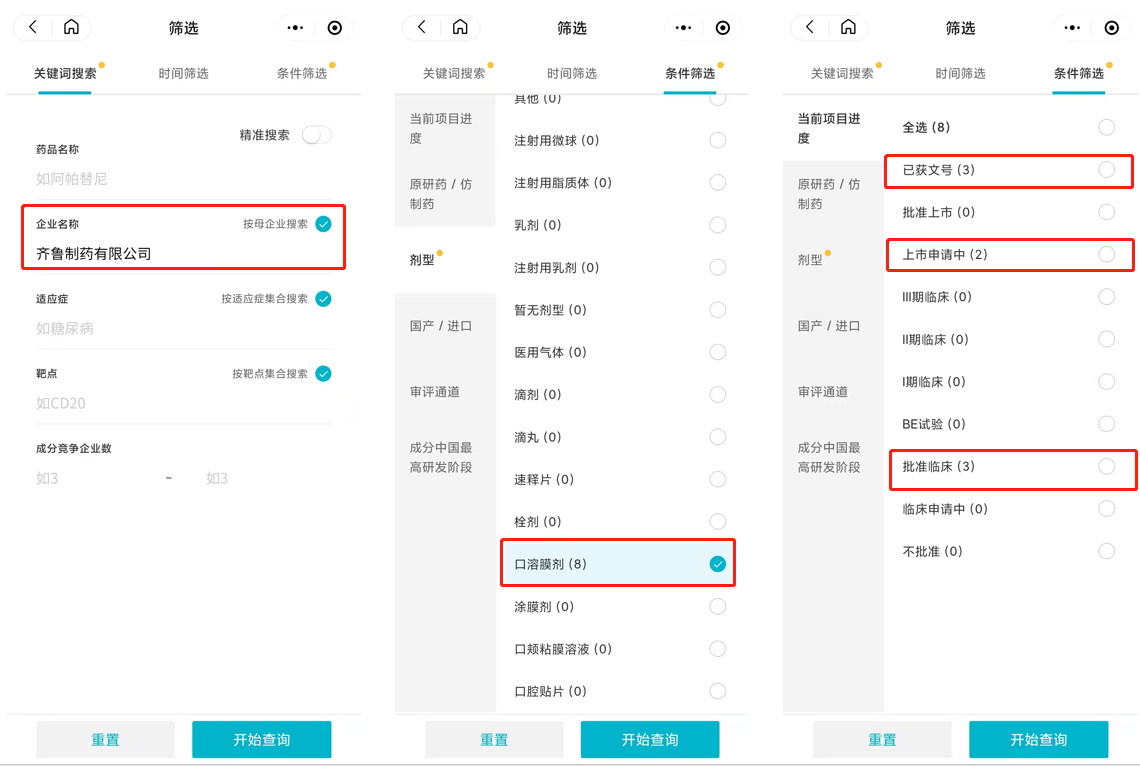Tap the home icon in the right panel
This screenshot has height=766, width=1140.
coord(848,28)
